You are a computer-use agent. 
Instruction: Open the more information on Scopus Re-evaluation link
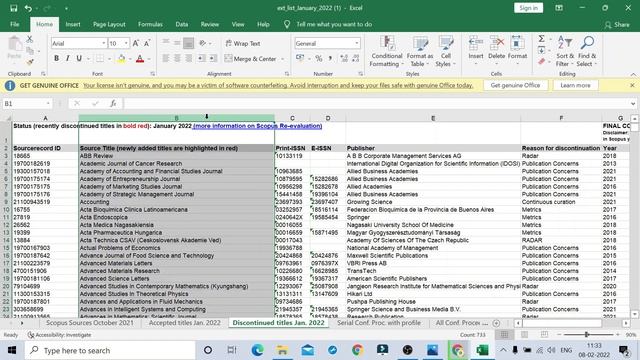click(257, 126)
